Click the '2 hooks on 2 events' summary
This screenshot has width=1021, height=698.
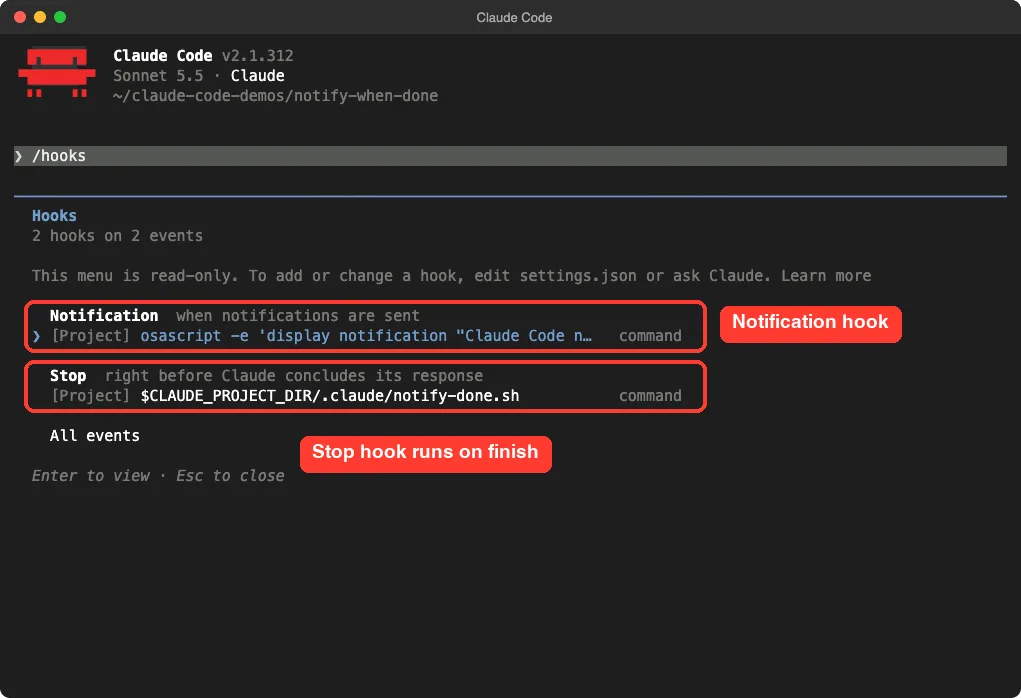(117, 236)
